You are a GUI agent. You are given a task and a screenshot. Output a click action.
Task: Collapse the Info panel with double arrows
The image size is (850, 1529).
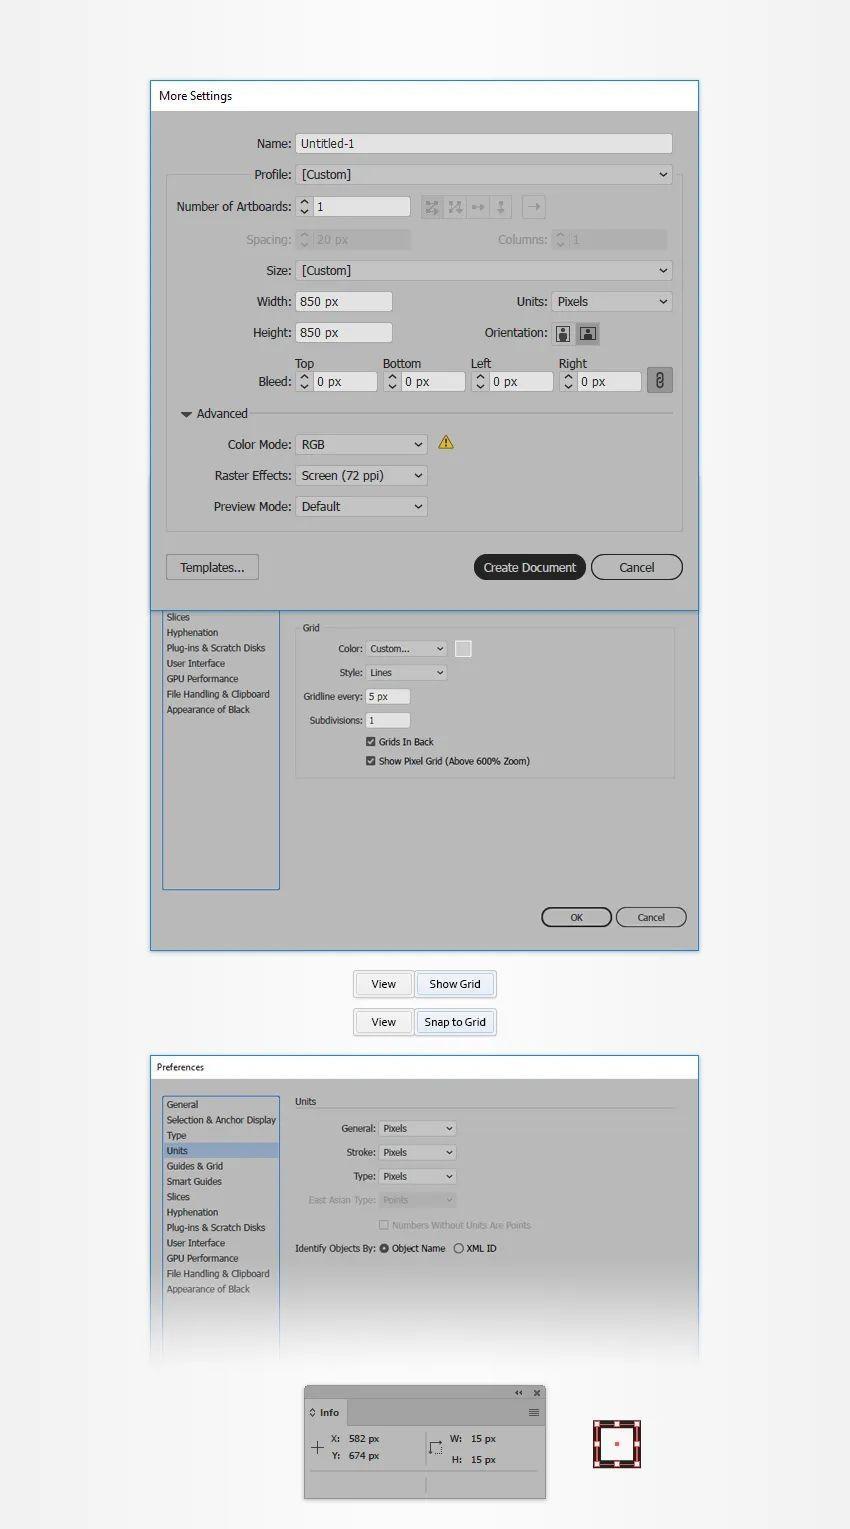click(x=518, y=1392)
